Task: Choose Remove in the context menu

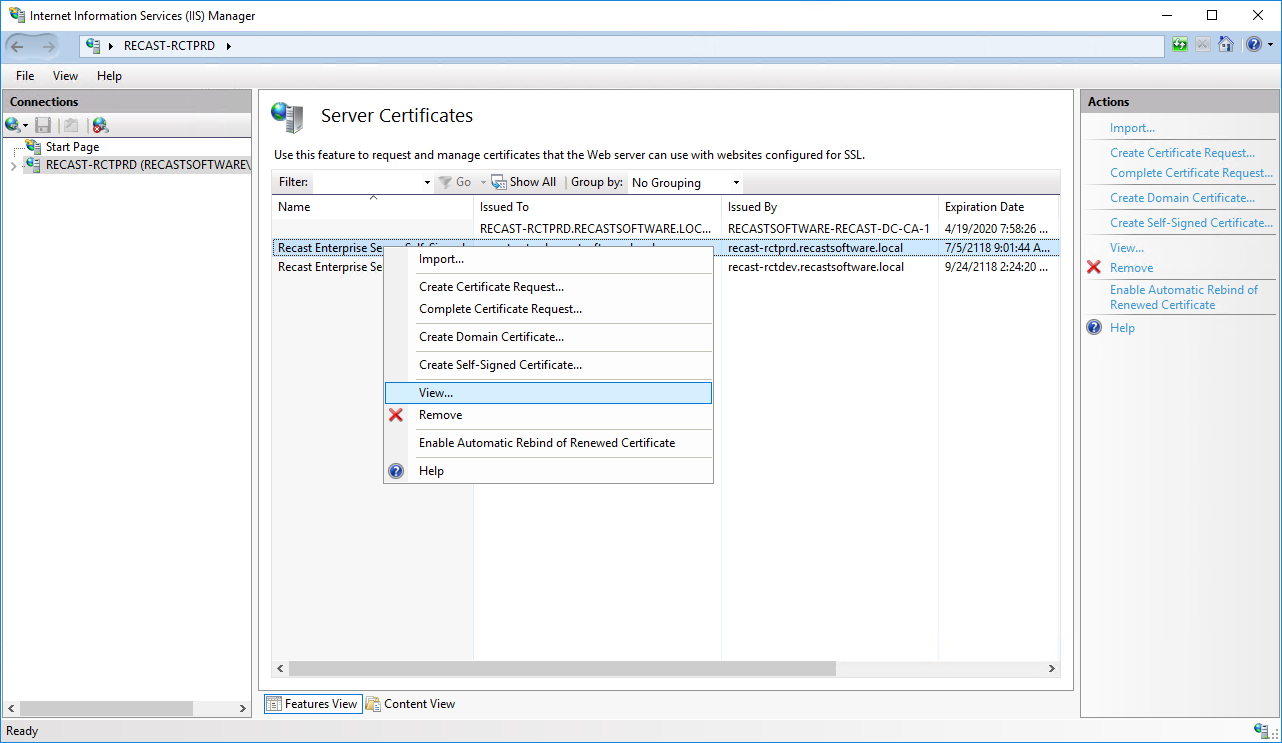Action: pos(548,415)
